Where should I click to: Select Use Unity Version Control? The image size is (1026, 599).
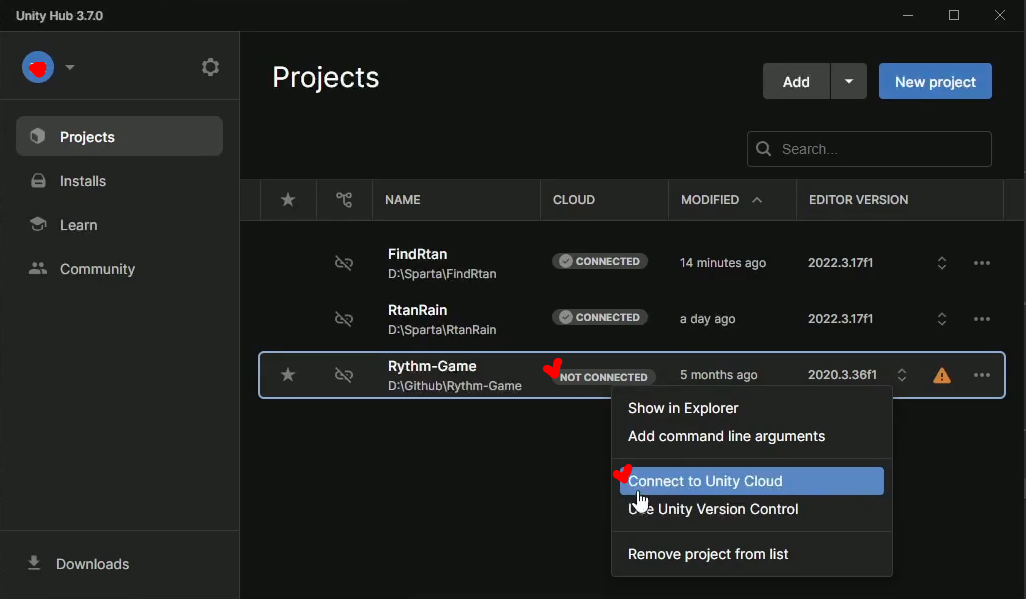pyautogui.click(x=713, y=509)
